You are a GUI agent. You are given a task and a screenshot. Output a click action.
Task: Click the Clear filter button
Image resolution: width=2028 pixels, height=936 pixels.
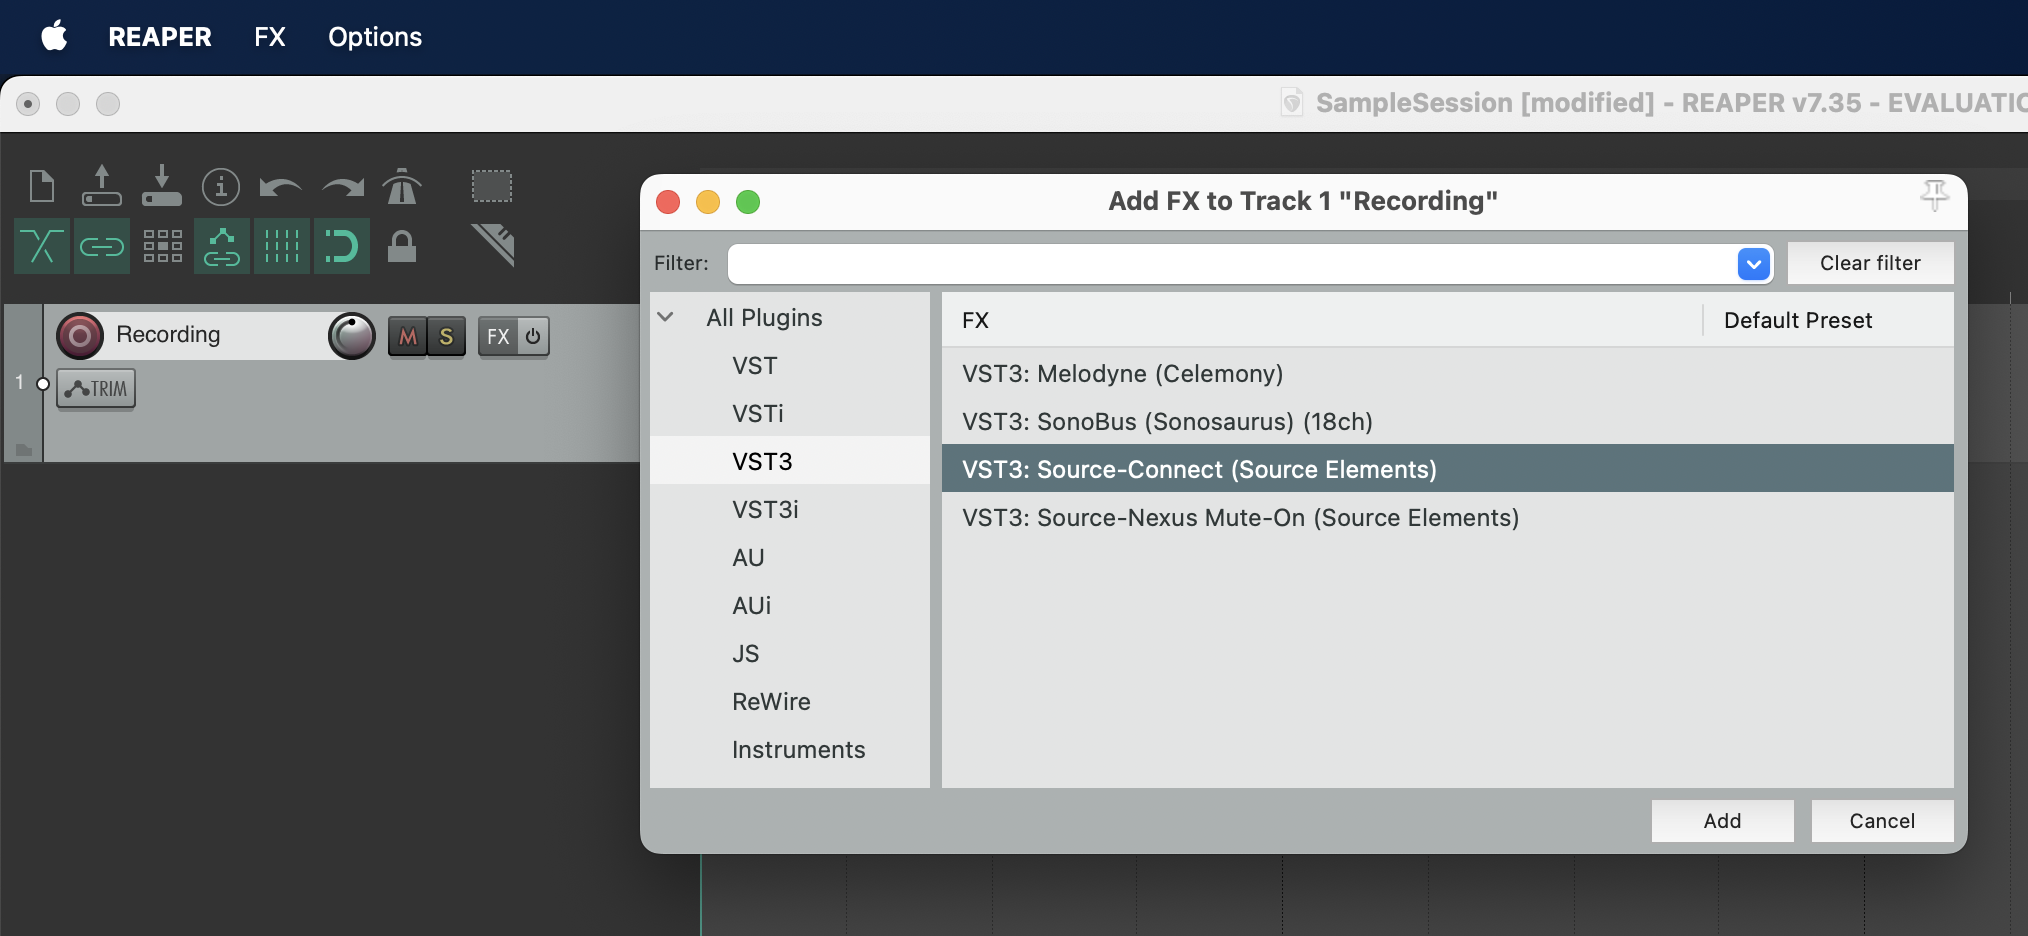(x=1869, y=264)
